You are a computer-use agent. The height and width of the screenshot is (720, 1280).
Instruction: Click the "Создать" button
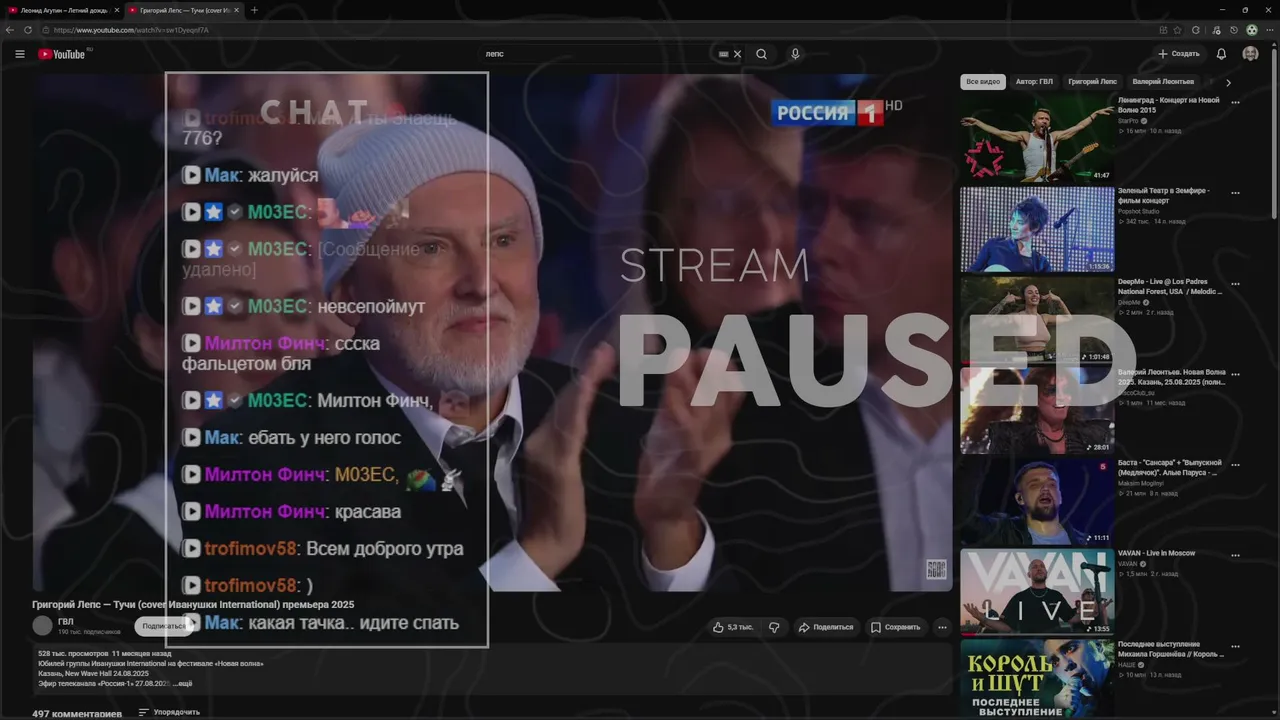click(x=1178, y=54)
